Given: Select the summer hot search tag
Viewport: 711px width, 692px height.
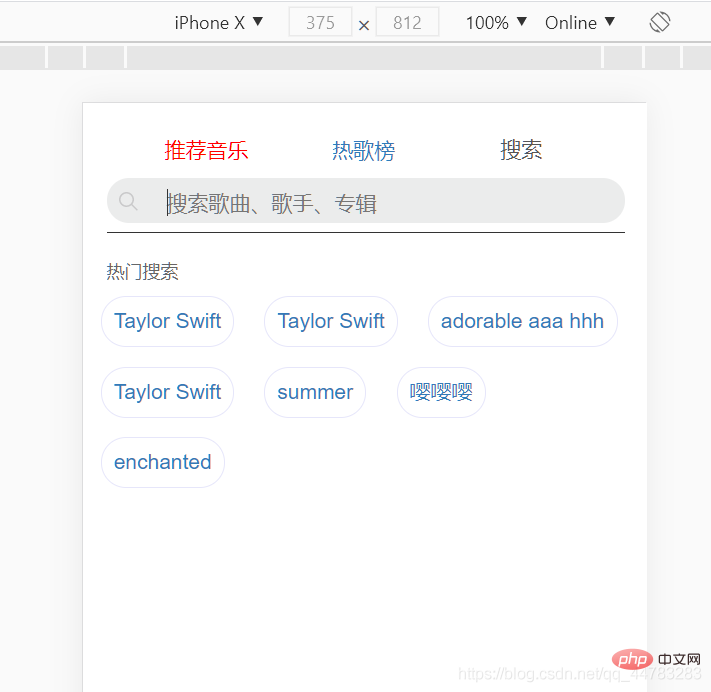Looking at the screenshot, I should click(315, 392).
